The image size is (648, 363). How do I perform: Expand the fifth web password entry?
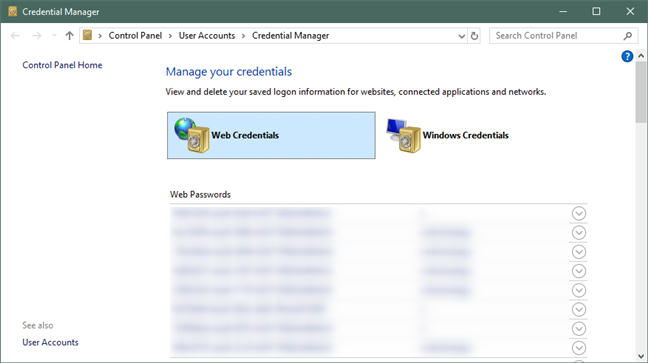point(579,290)
